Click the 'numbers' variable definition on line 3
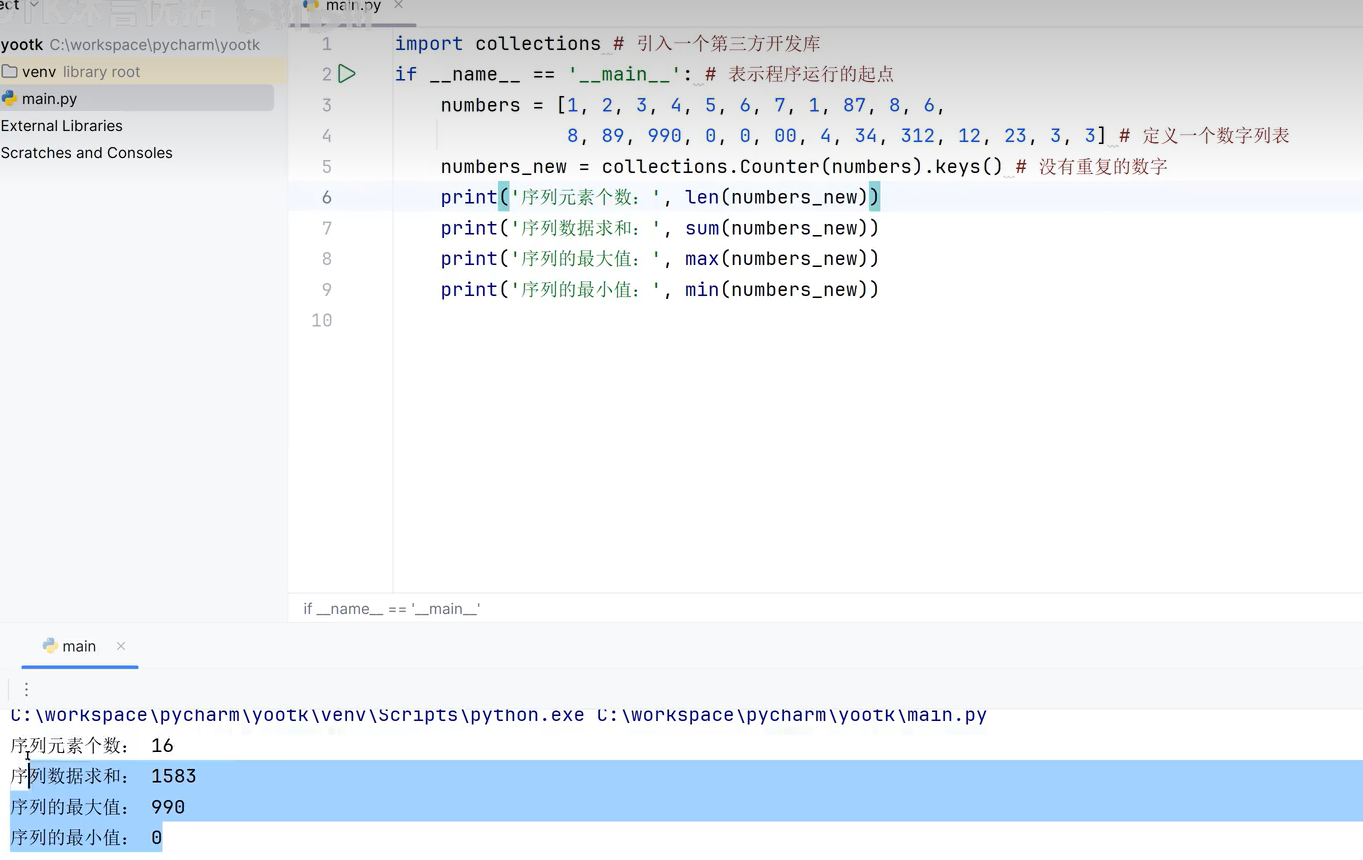Viewport: 1363px width, 860px height. (x=480, y=105)
